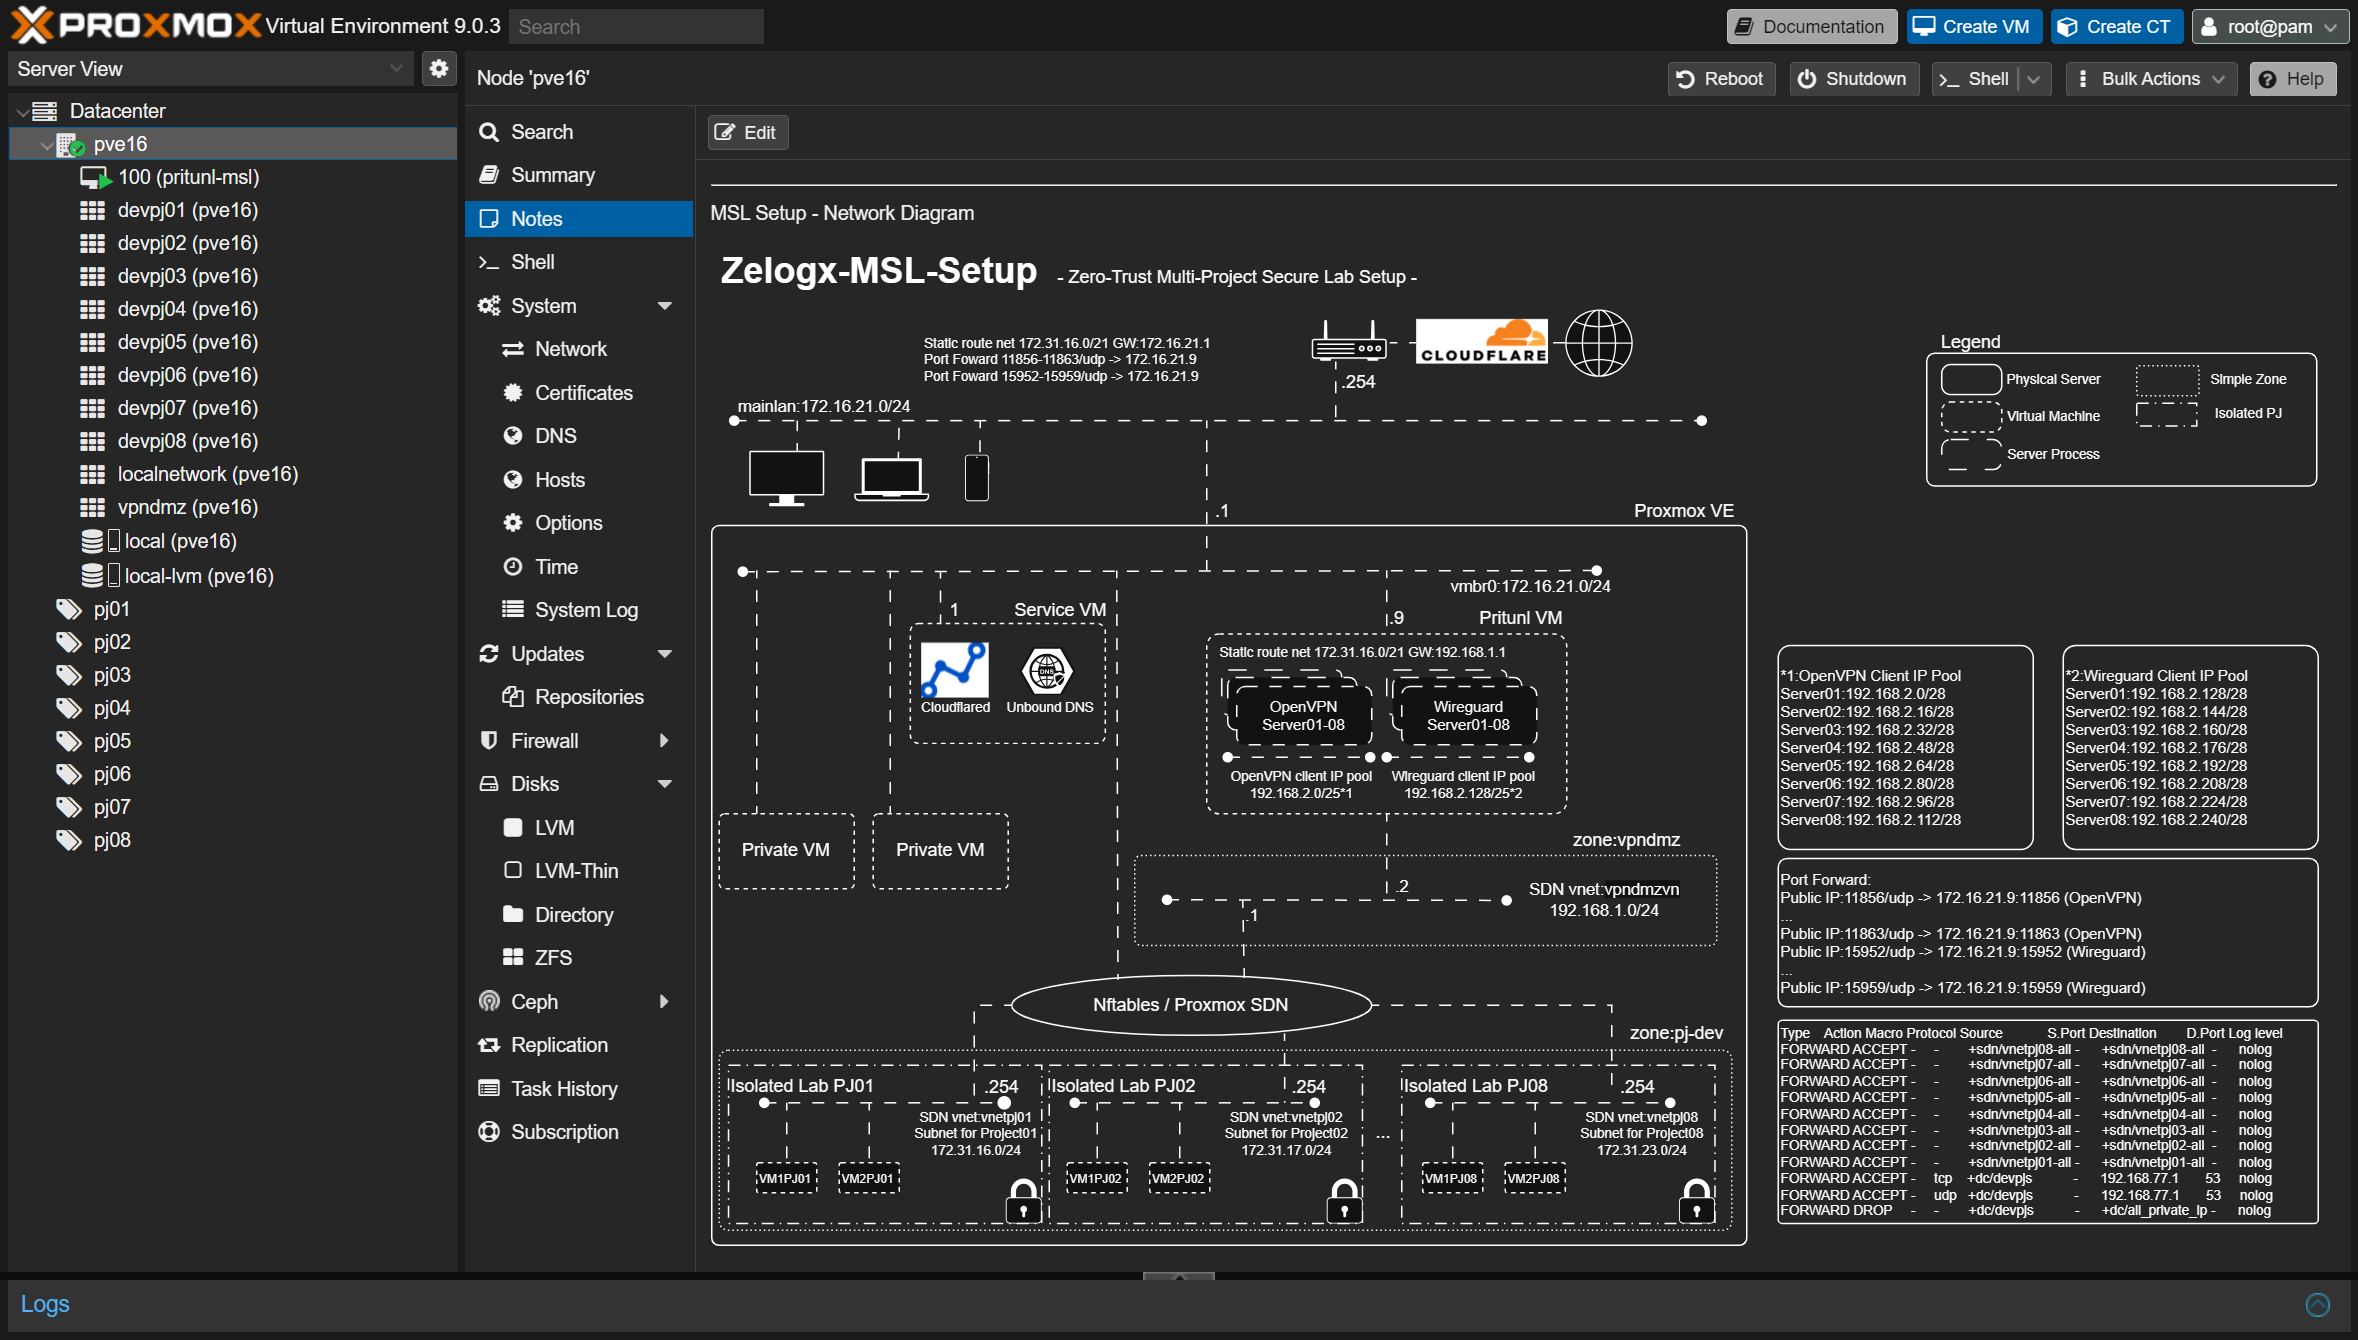Screen dimensions: 2358x1340
Task: Click the Edit notes button
Action: [x=747, y=132]
